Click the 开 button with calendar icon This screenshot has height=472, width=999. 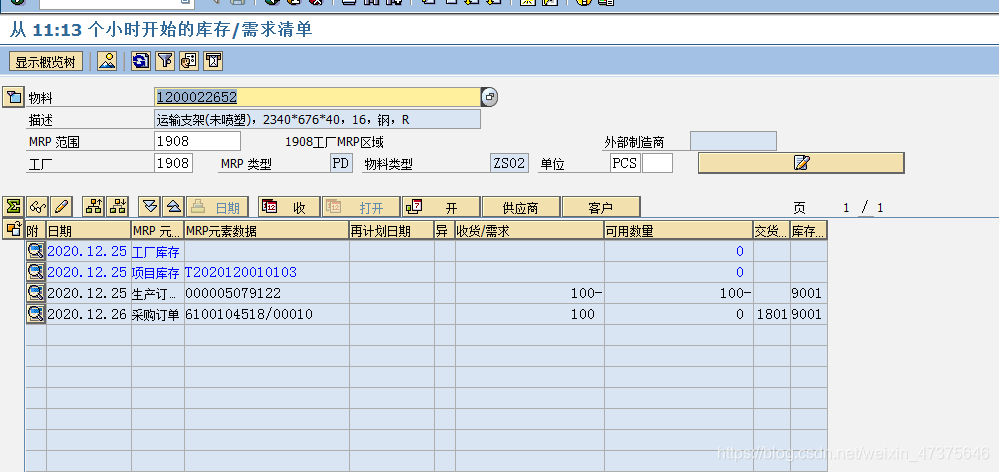tap(441, 207)
